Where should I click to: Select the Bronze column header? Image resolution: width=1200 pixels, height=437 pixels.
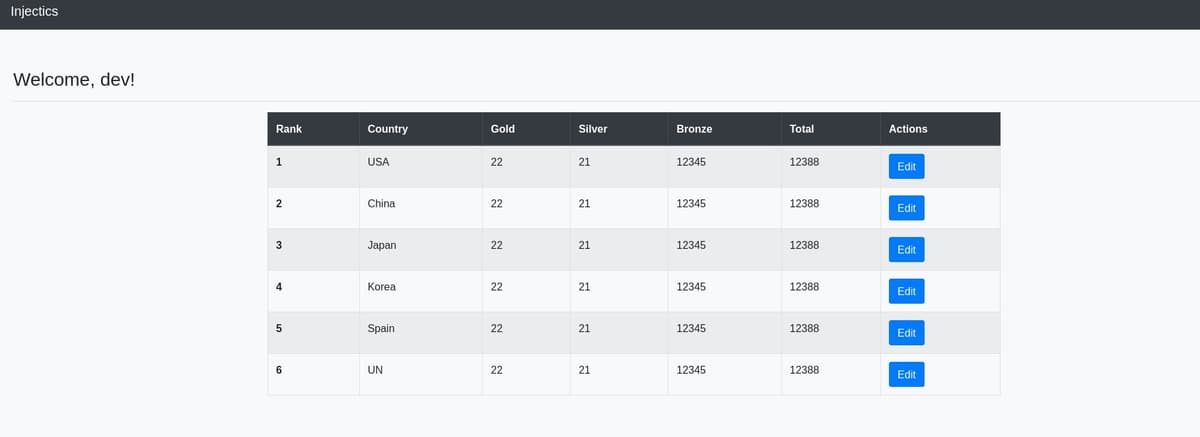pos(694,129)
